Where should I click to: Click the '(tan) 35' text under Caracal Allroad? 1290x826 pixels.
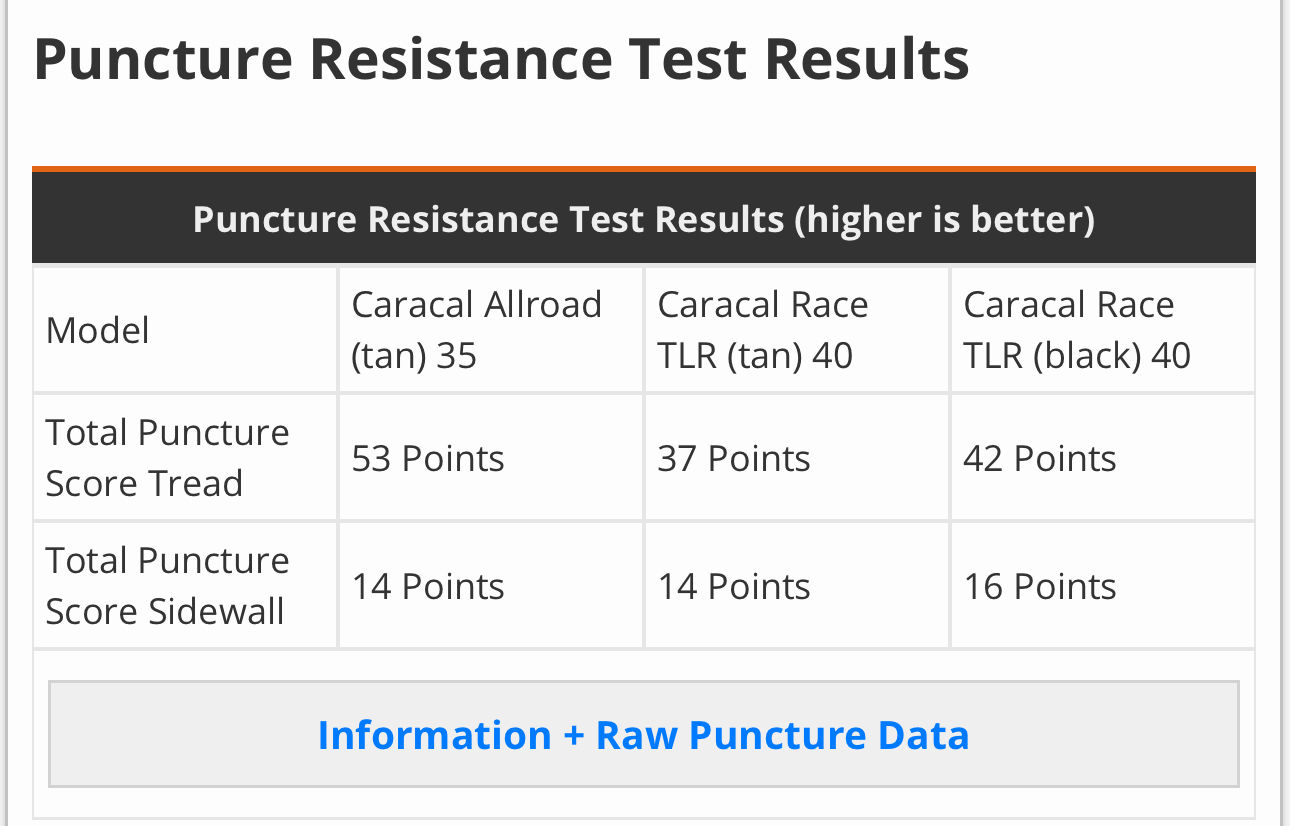pyautogui.click(x=414, y=356)
